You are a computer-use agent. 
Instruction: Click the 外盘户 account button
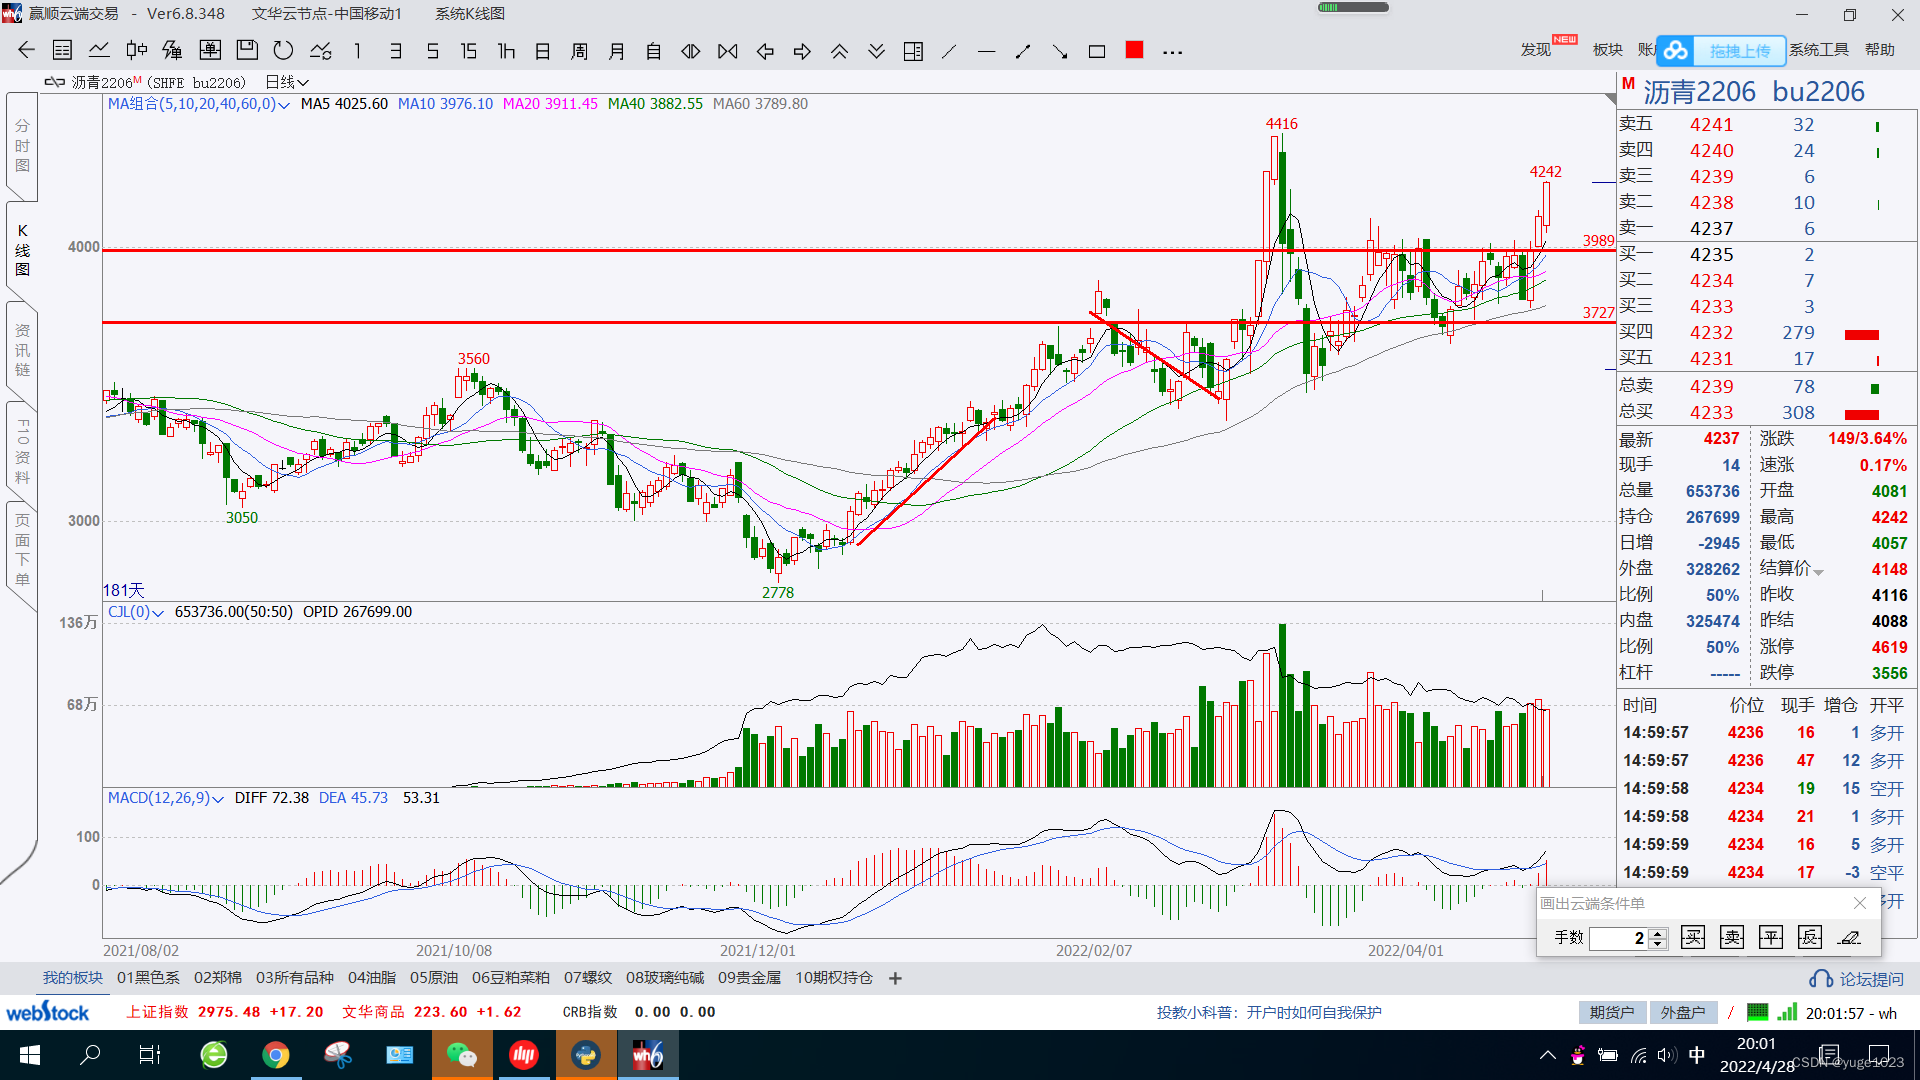click(x=1683, y=1013)
